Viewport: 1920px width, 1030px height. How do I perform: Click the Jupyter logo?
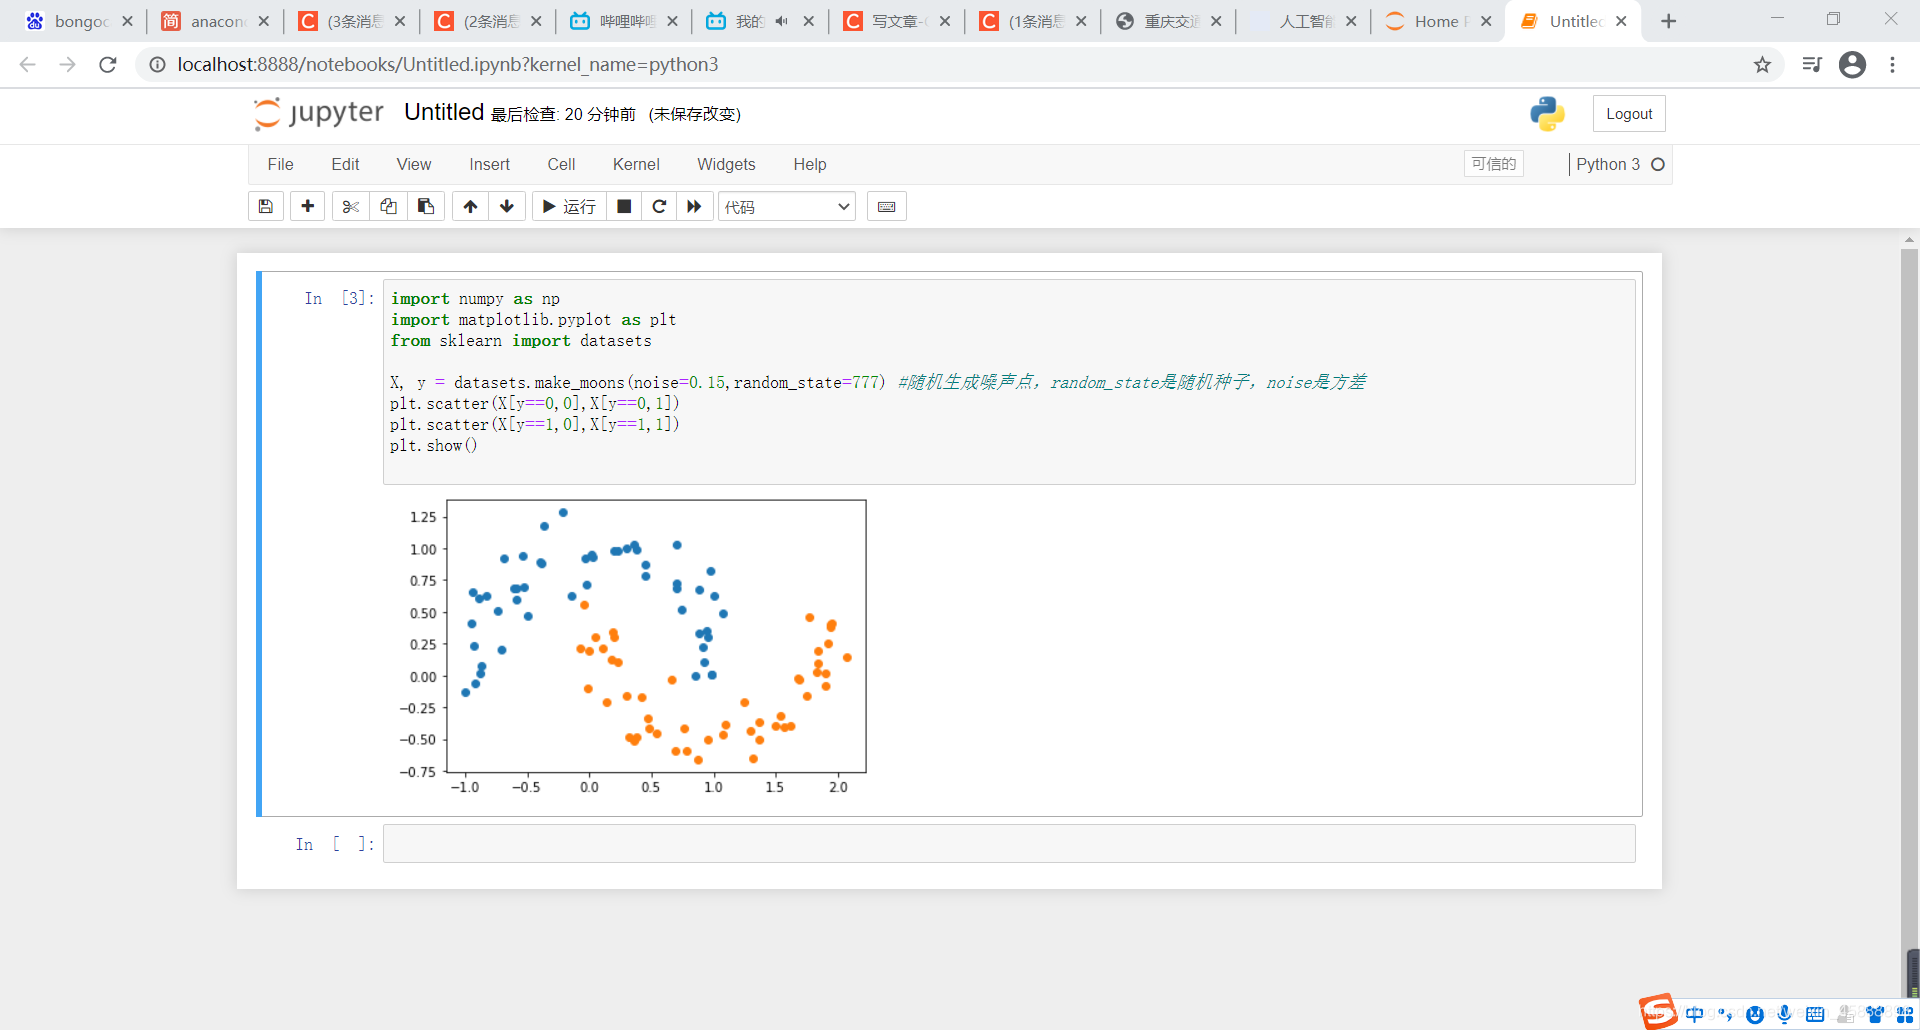pyautogui.click(x=318, y=113)
